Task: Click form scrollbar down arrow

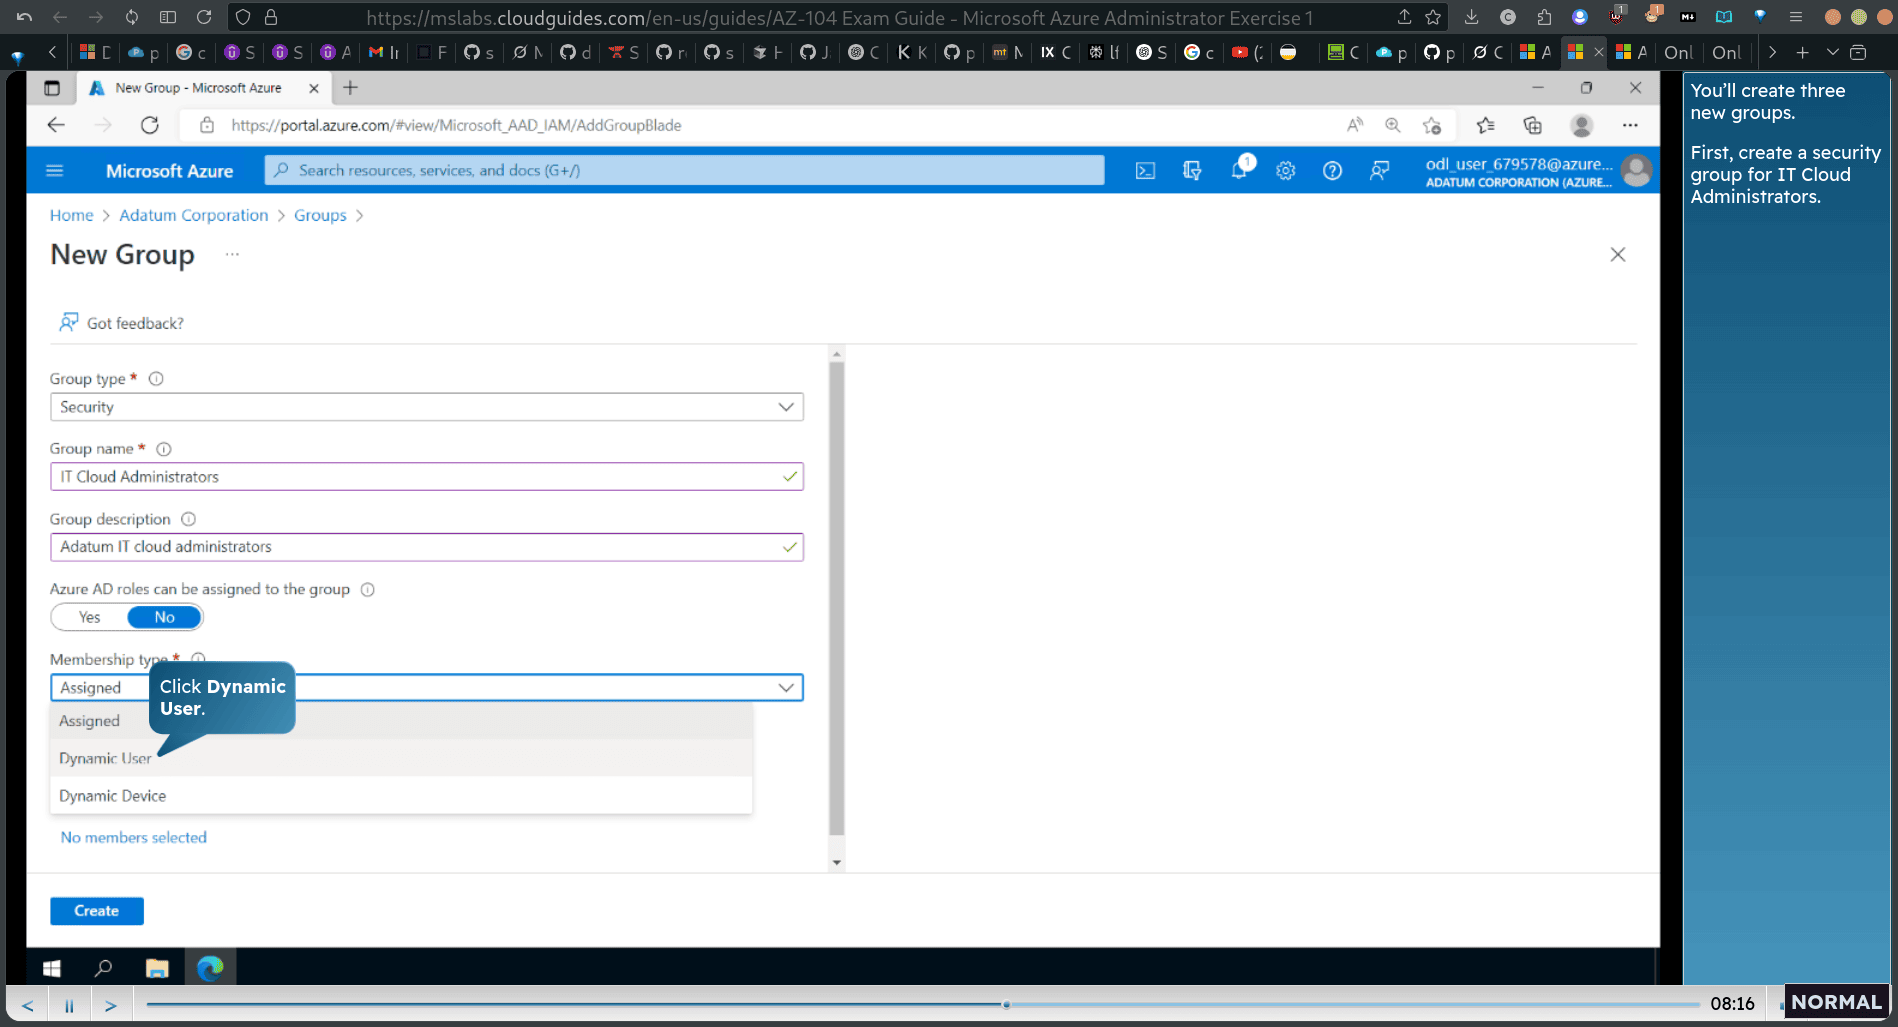Action: click(837, 862)
